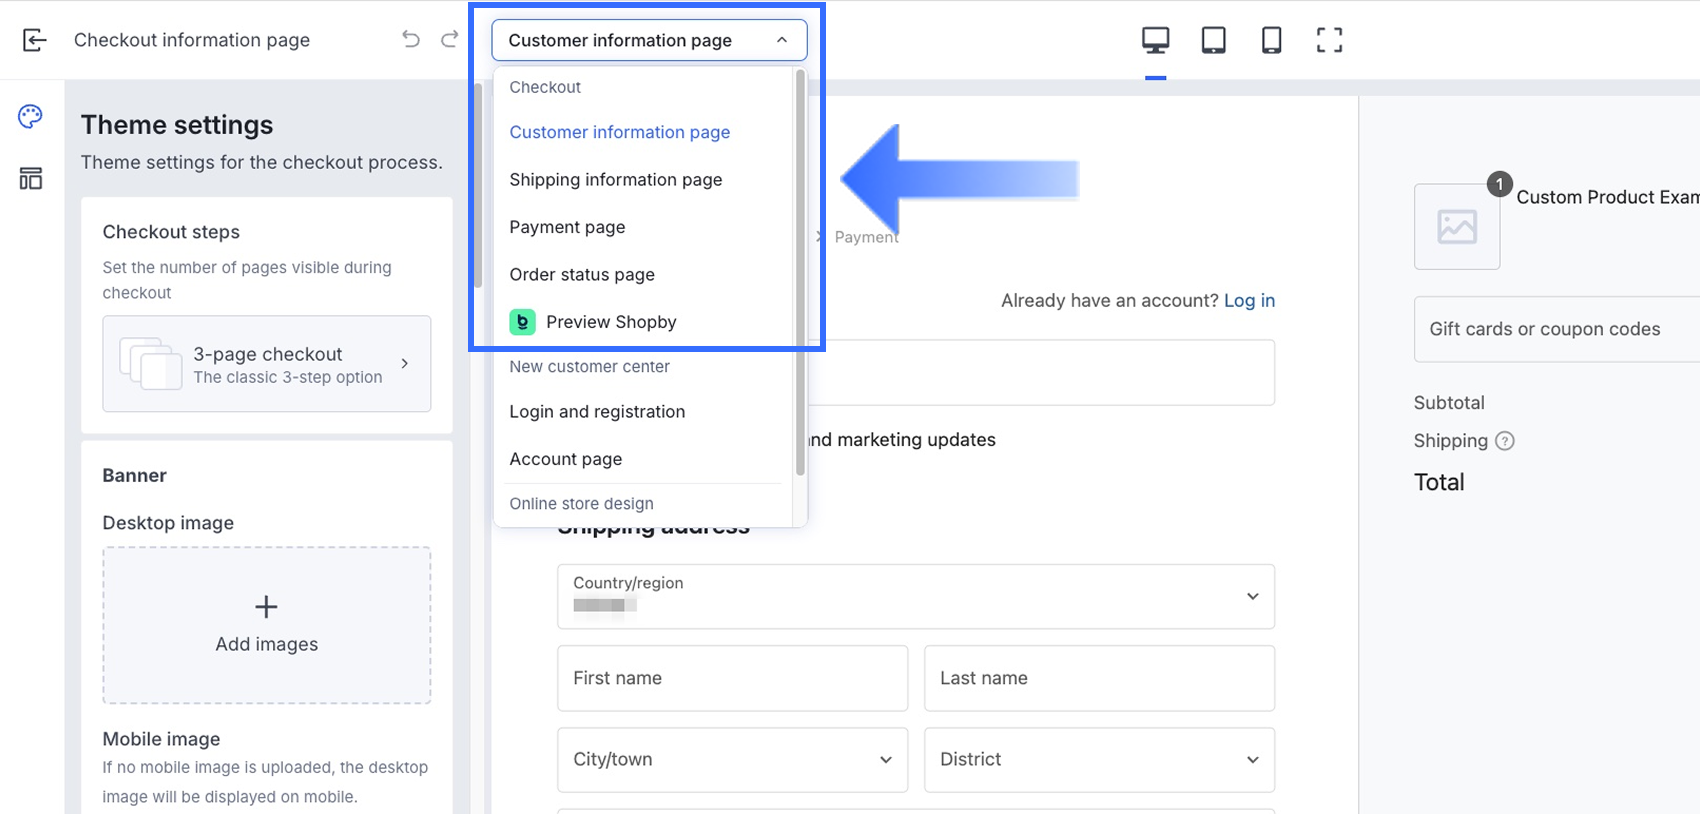
Task: Choose Preview Shopby from the menu
Action: 611,322
